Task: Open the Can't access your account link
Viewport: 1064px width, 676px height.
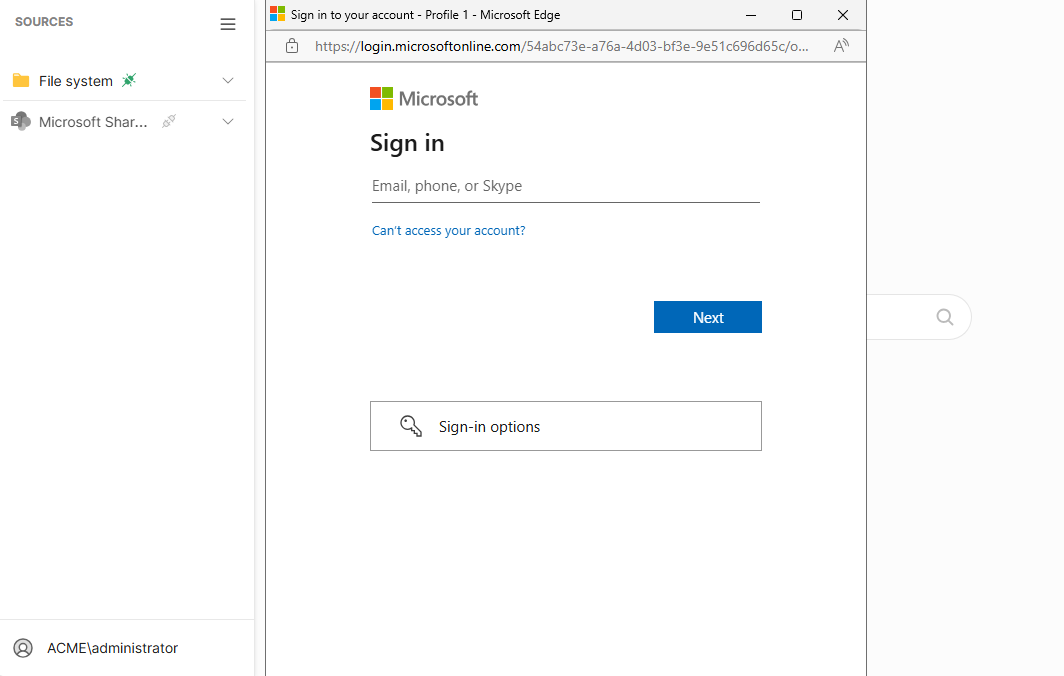Action: (x=448, y=231)
